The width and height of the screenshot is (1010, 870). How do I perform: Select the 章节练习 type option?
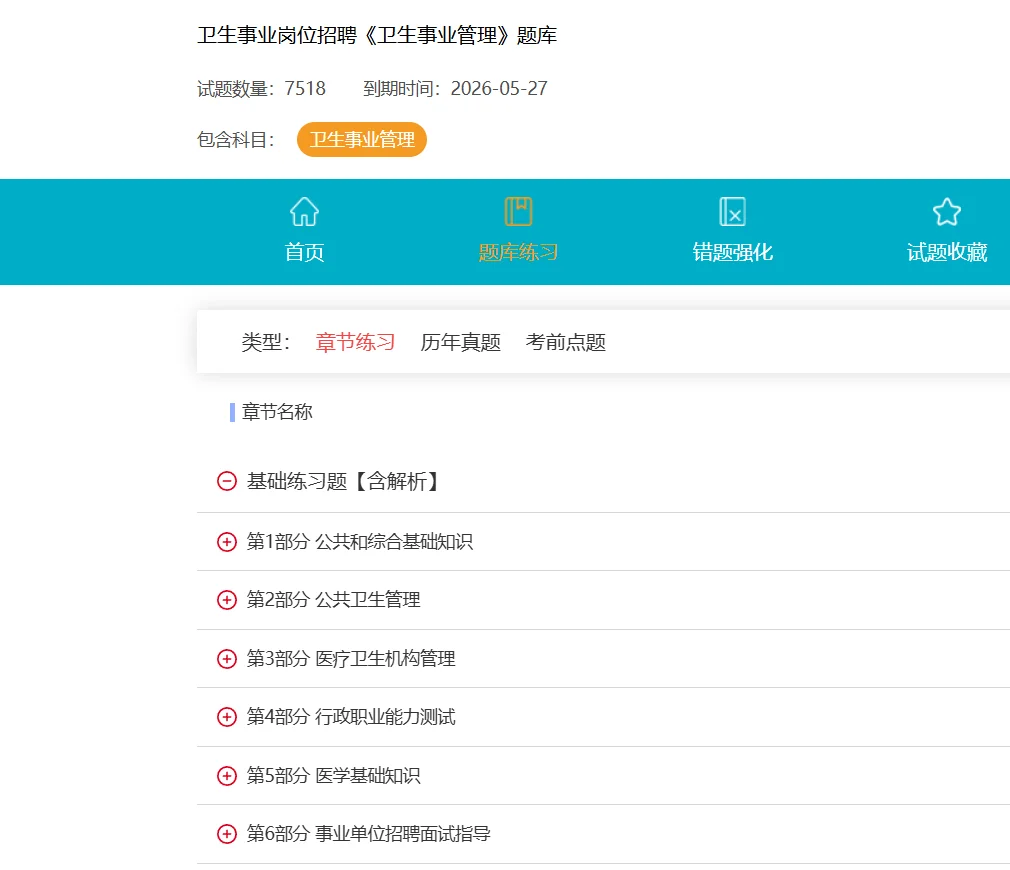pyautogui.click(x=354, y=342)
